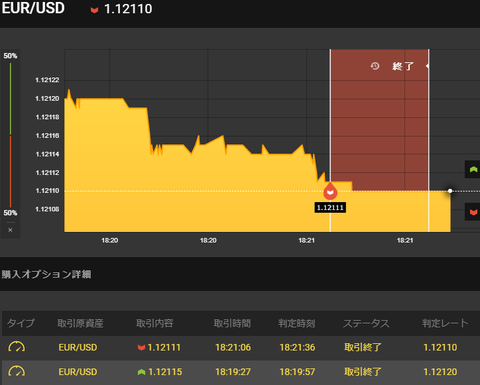Click the green portion of sentiment bar
Image resolution: width=480 pixels, height=385 pixels.
(x=10, y=99)
